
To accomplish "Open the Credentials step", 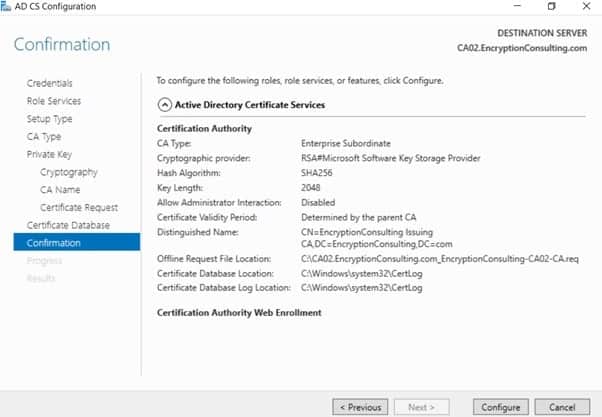I will coord(49,83).
